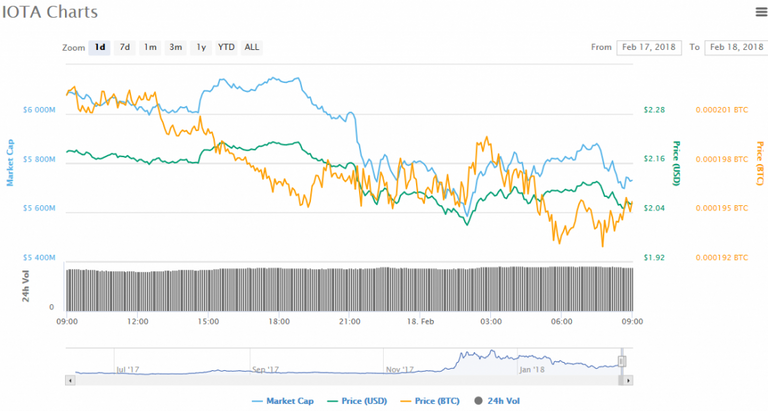Click navigator timeline near Nov '17

(x=400, y=369)
